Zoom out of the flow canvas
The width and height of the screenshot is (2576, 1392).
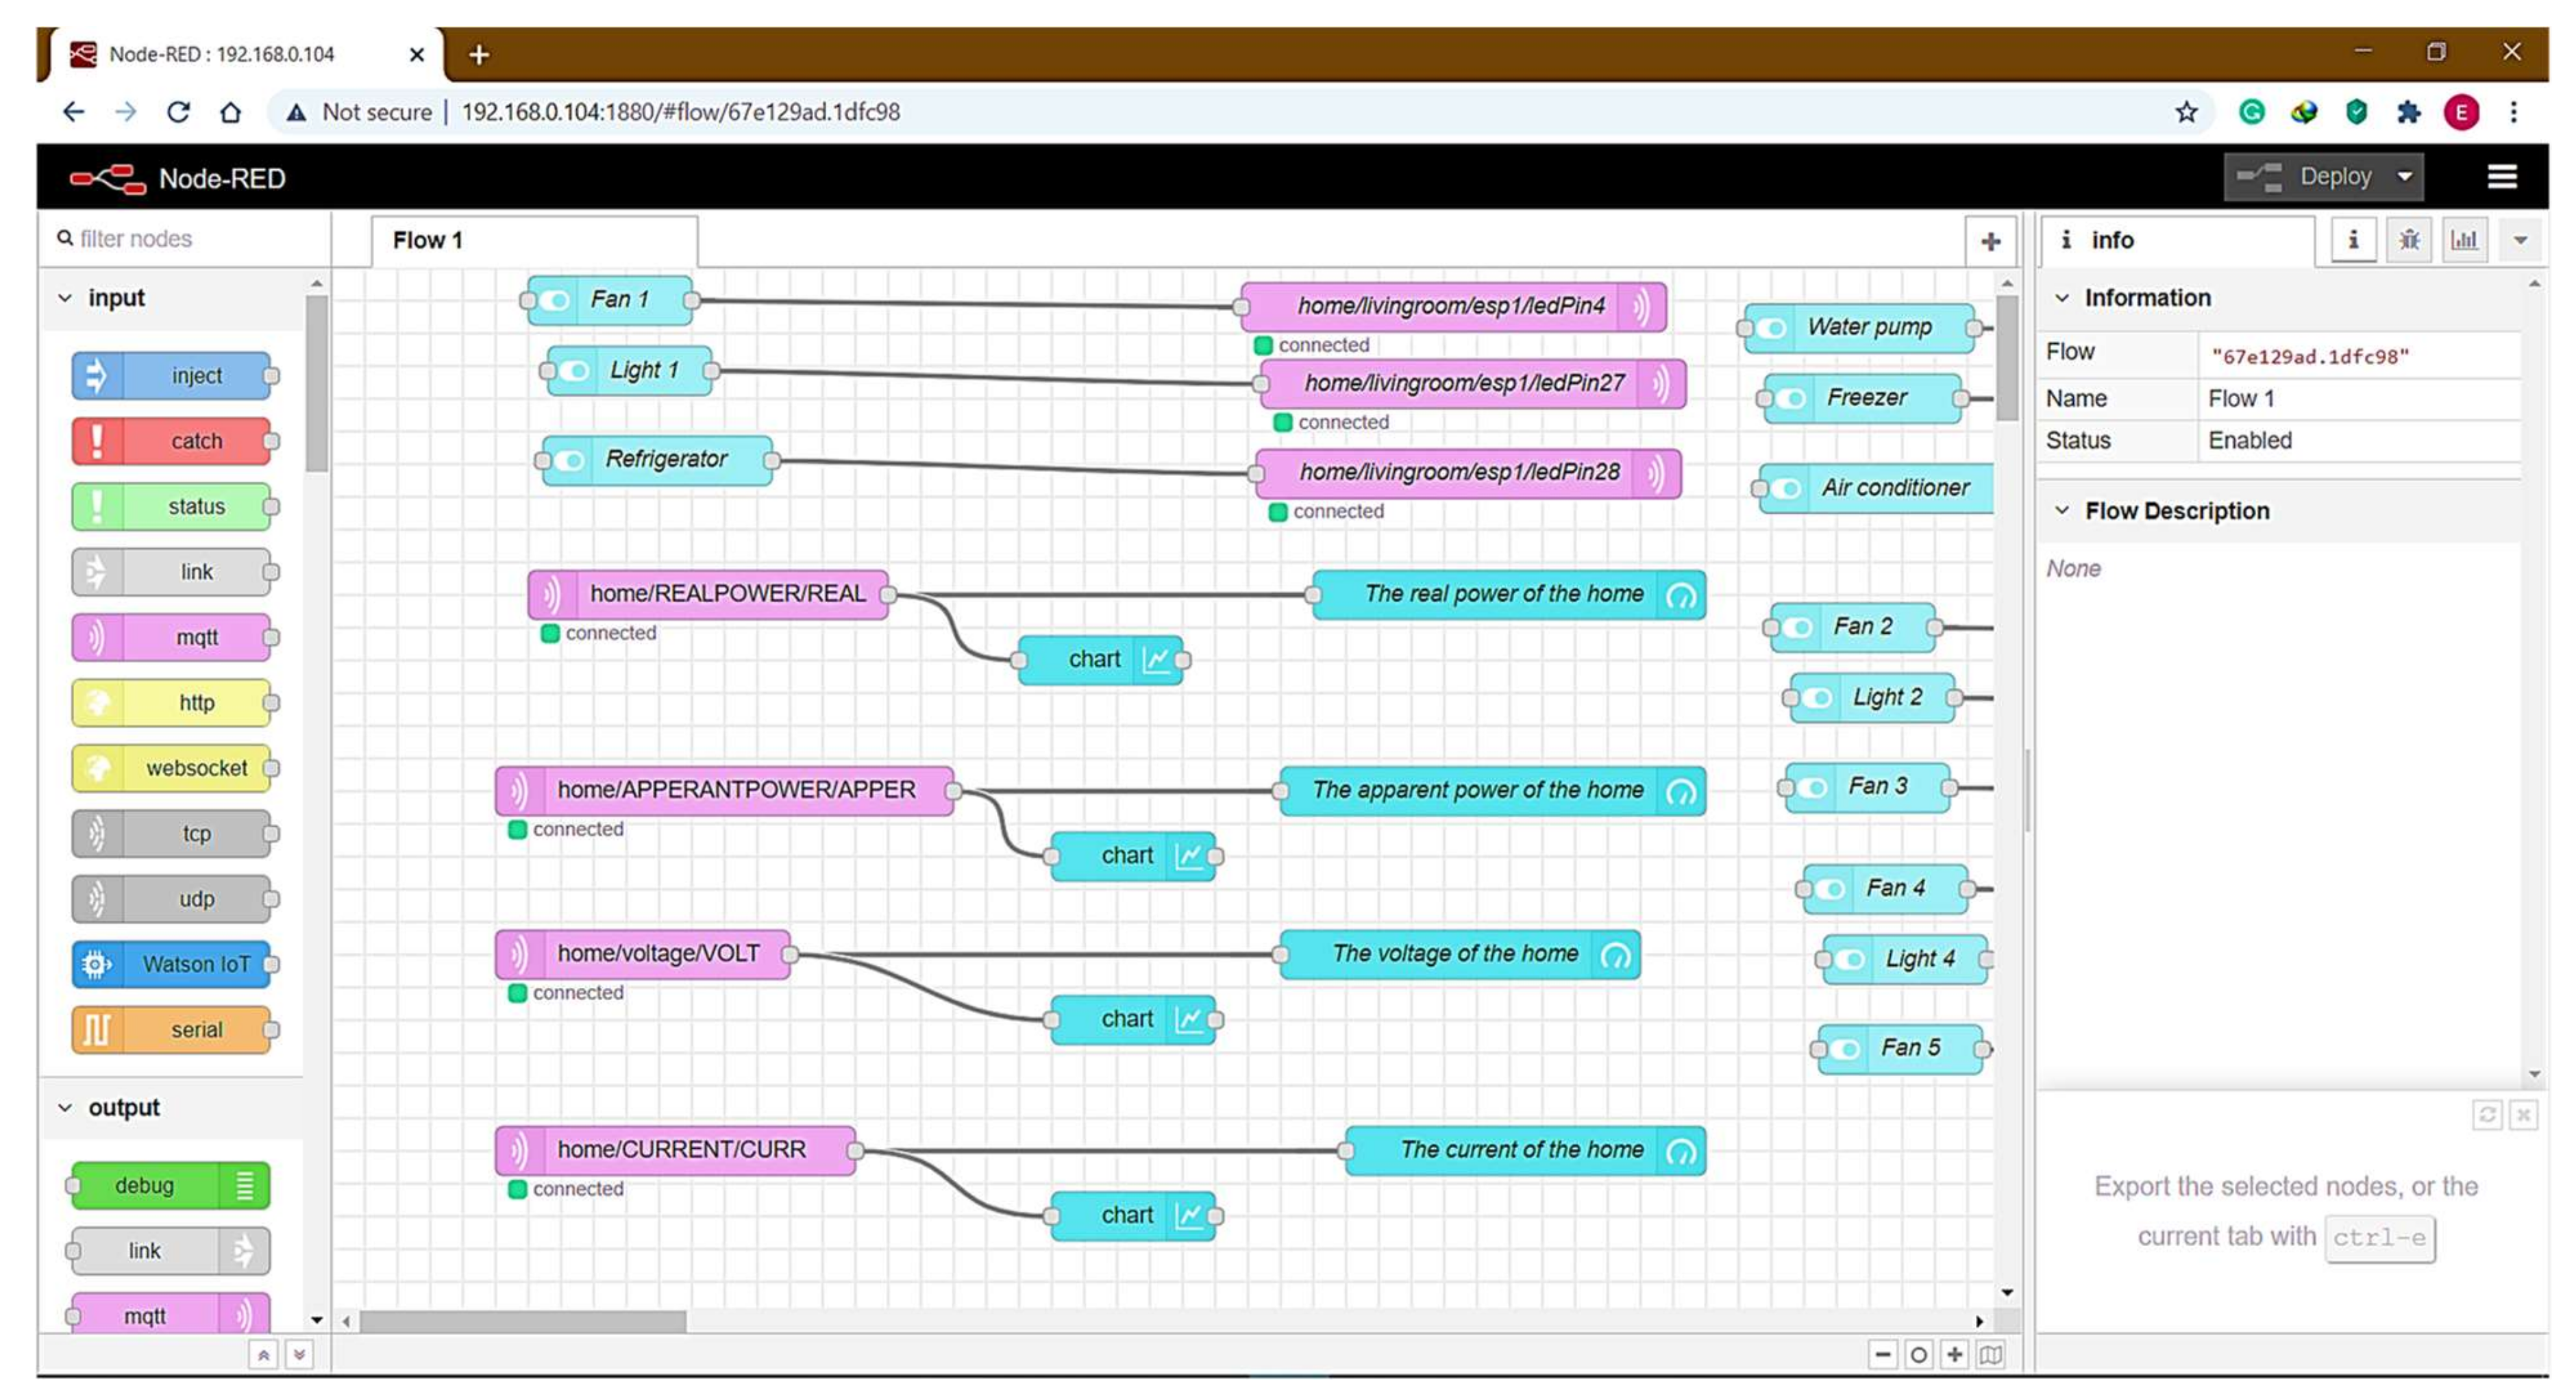(x=1883, y=1354)
